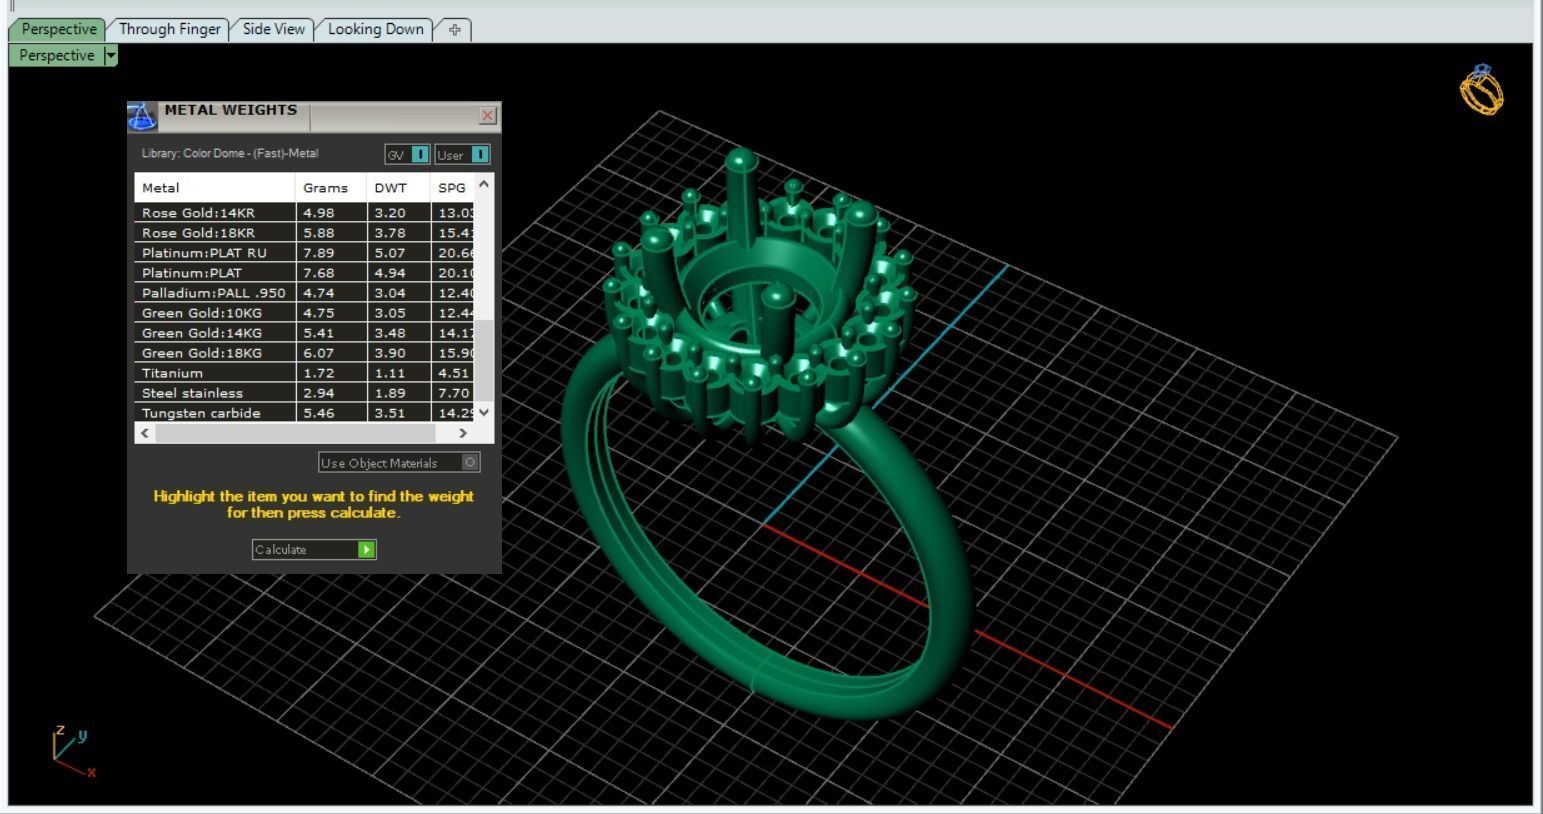Select the Green Gold:10KG row
This screenshot has width=1543, height=814.
[x=304, y=313]
